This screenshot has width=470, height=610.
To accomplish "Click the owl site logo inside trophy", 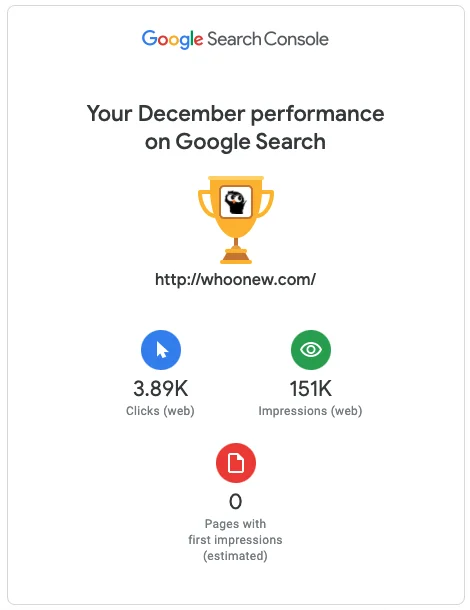I will (x=236, y=202).
